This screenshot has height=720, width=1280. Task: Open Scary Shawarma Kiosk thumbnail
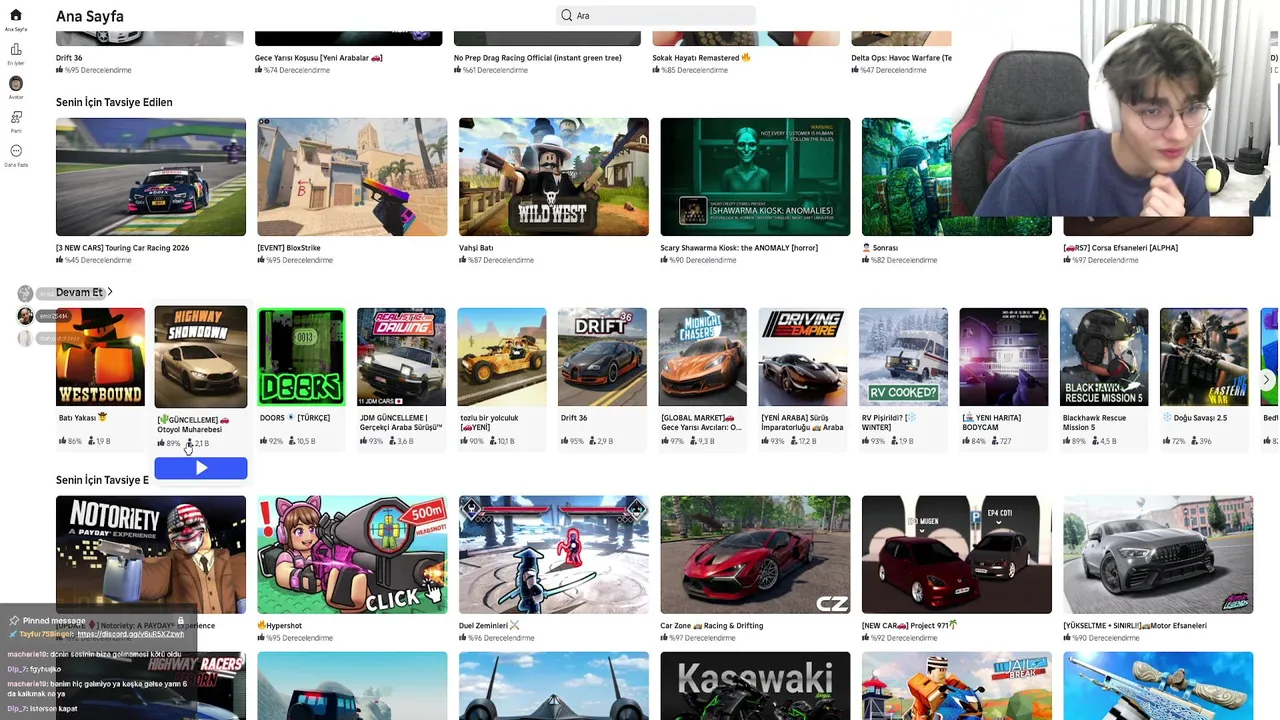(755, 177)
